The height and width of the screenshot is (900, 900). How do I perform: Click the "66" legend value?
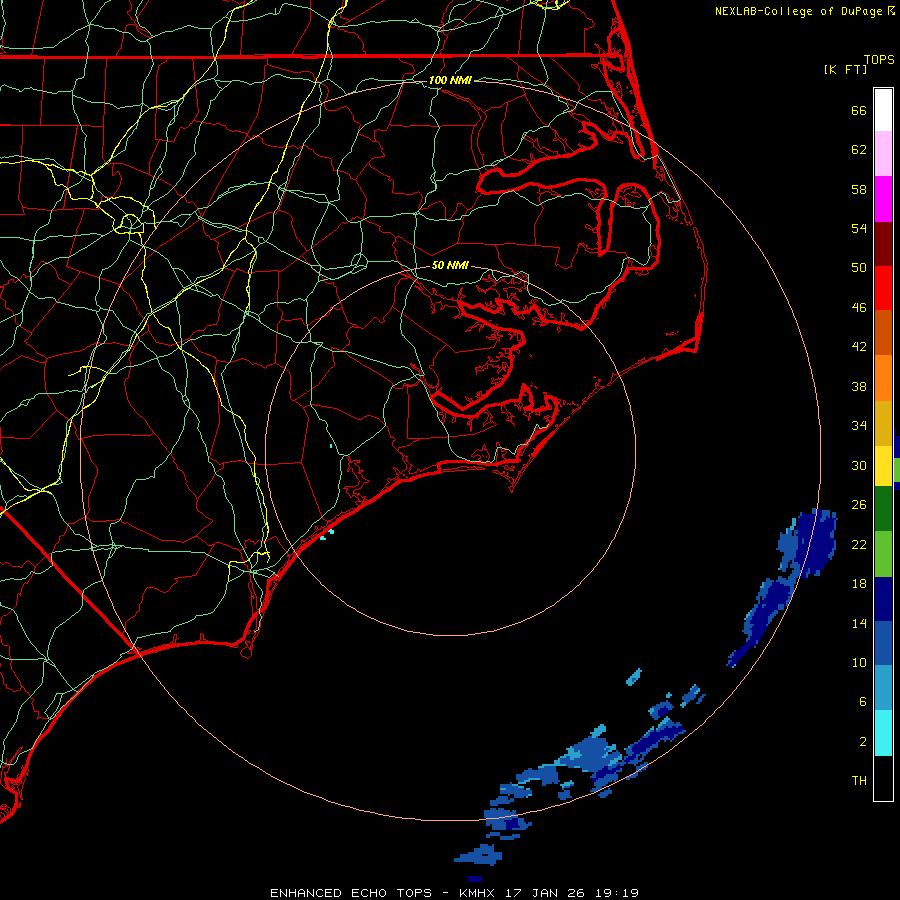click(x=859, y=110)
